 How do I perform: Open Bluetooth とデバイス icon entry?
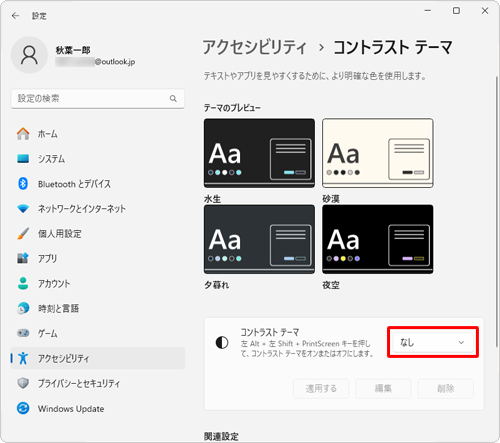pos(23,184)
